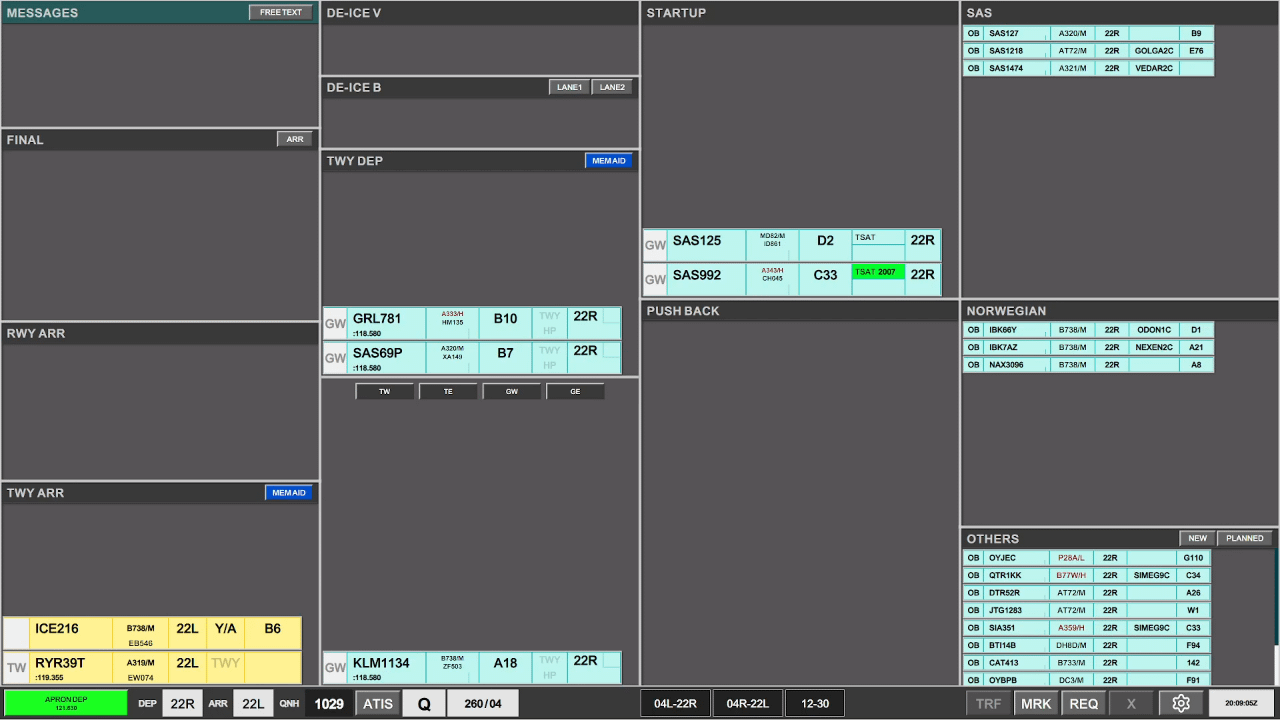Click the REQ button in bottom bar
1280x720 pixels.
1084,703
